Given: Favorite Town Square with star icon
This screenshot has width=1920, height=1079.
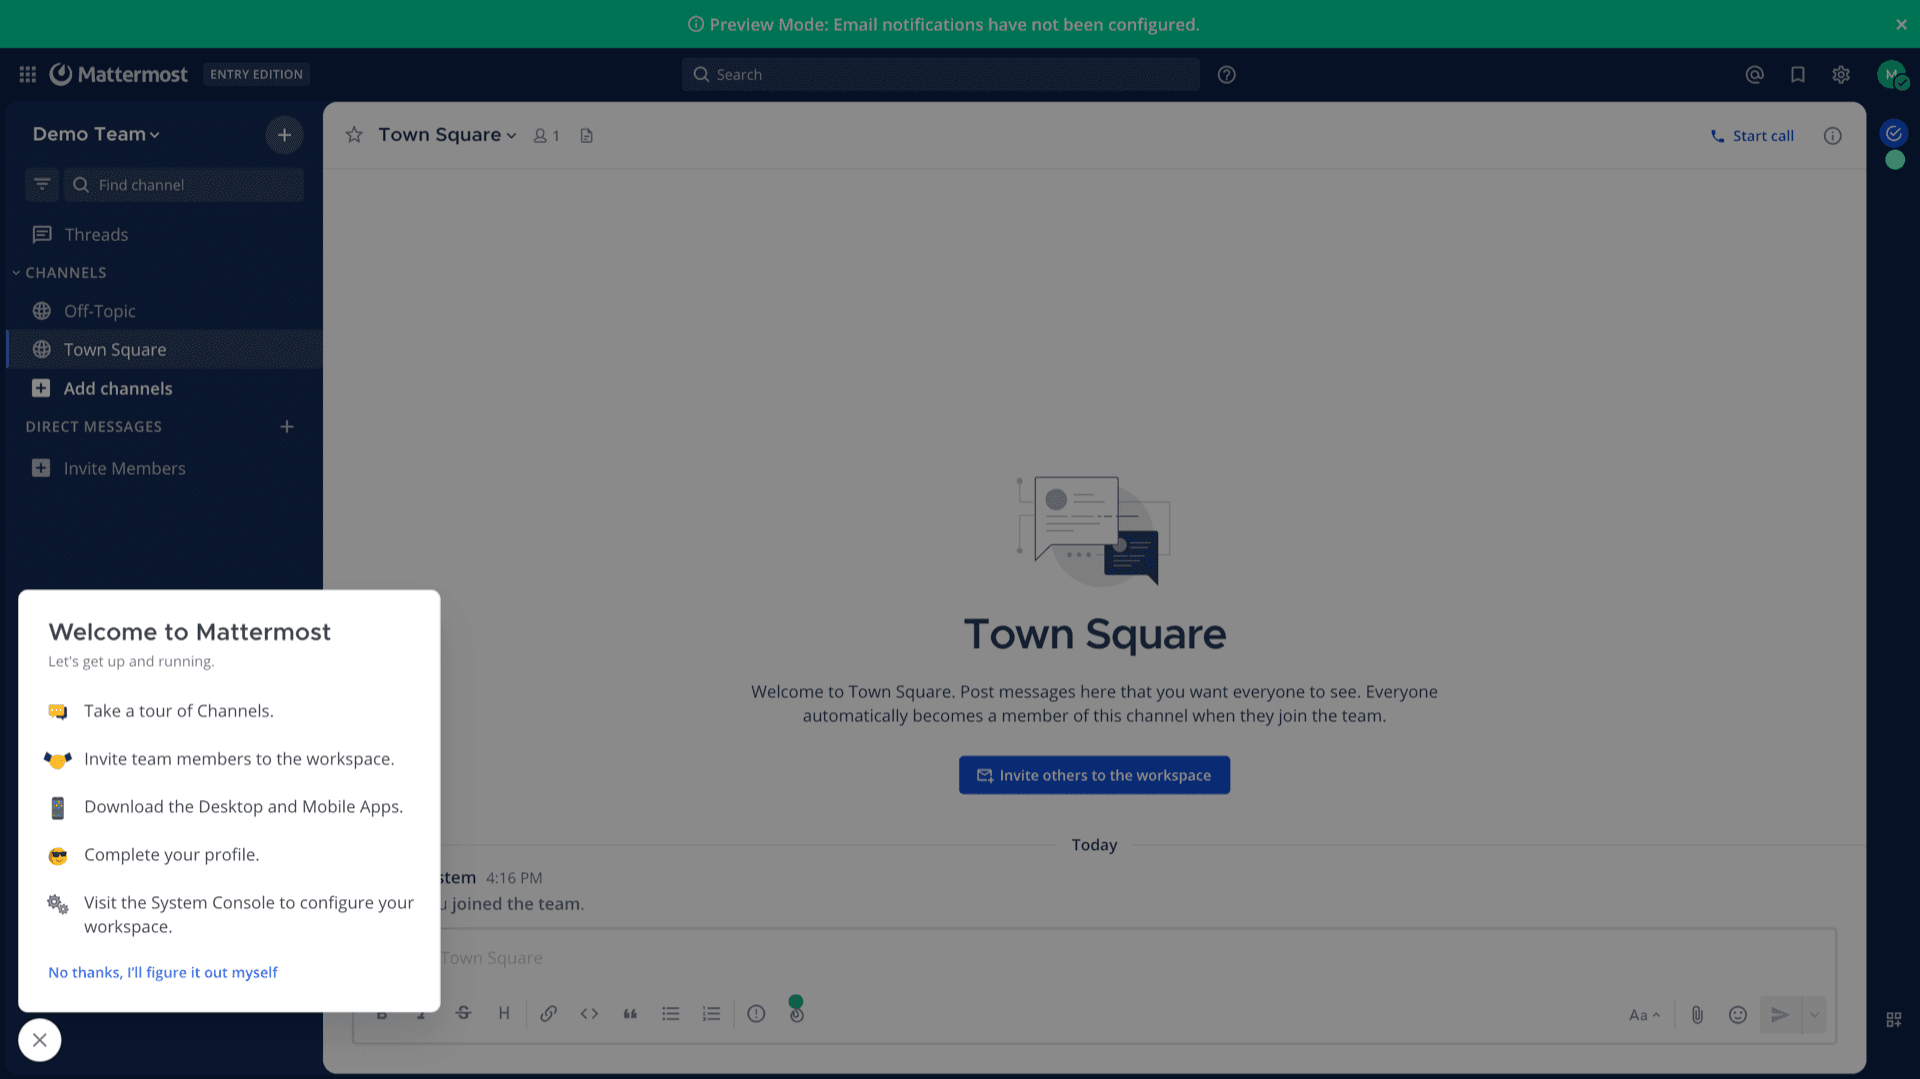Looking at the screenshot, I should tap(354, 135).
